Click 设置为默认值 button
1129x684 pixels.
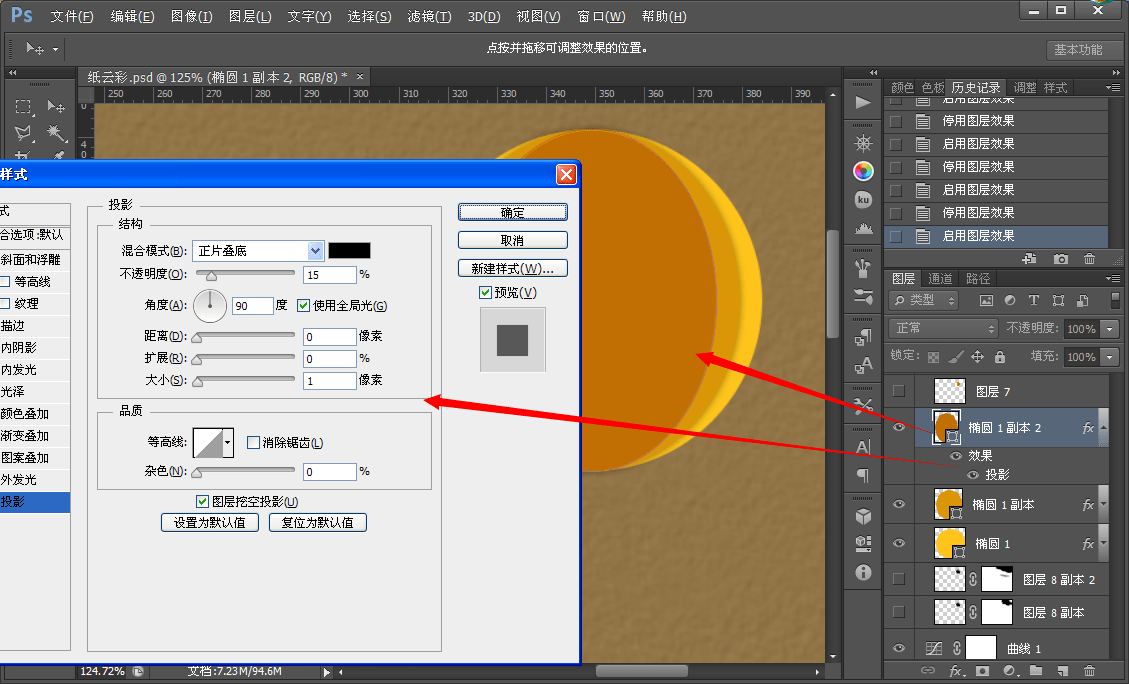tap(210, 523)
